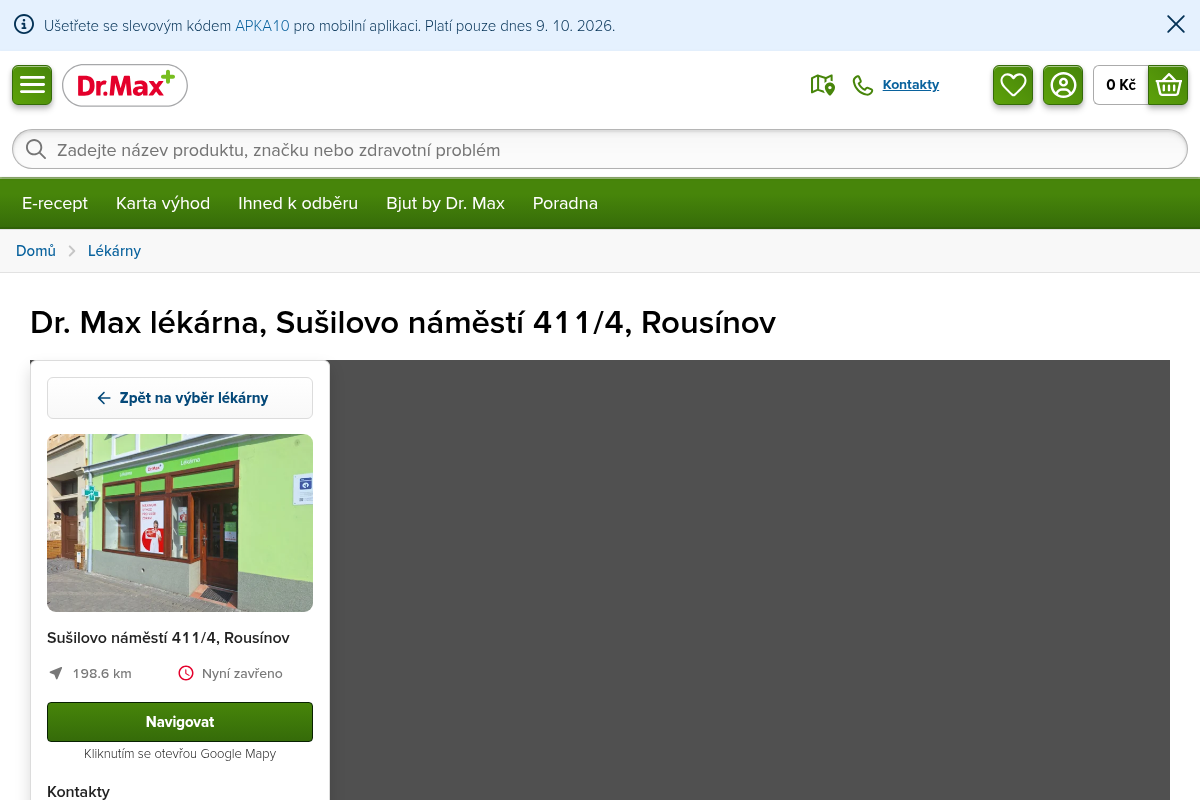
Task: Open Bjut by Dr. Max section
Action: pos(445,203)
